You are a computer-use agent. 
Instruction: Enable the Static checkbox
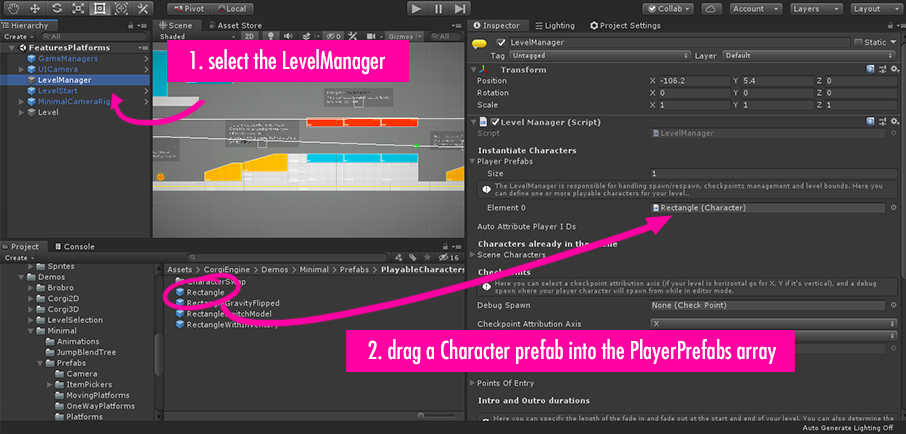click(858, 42)
